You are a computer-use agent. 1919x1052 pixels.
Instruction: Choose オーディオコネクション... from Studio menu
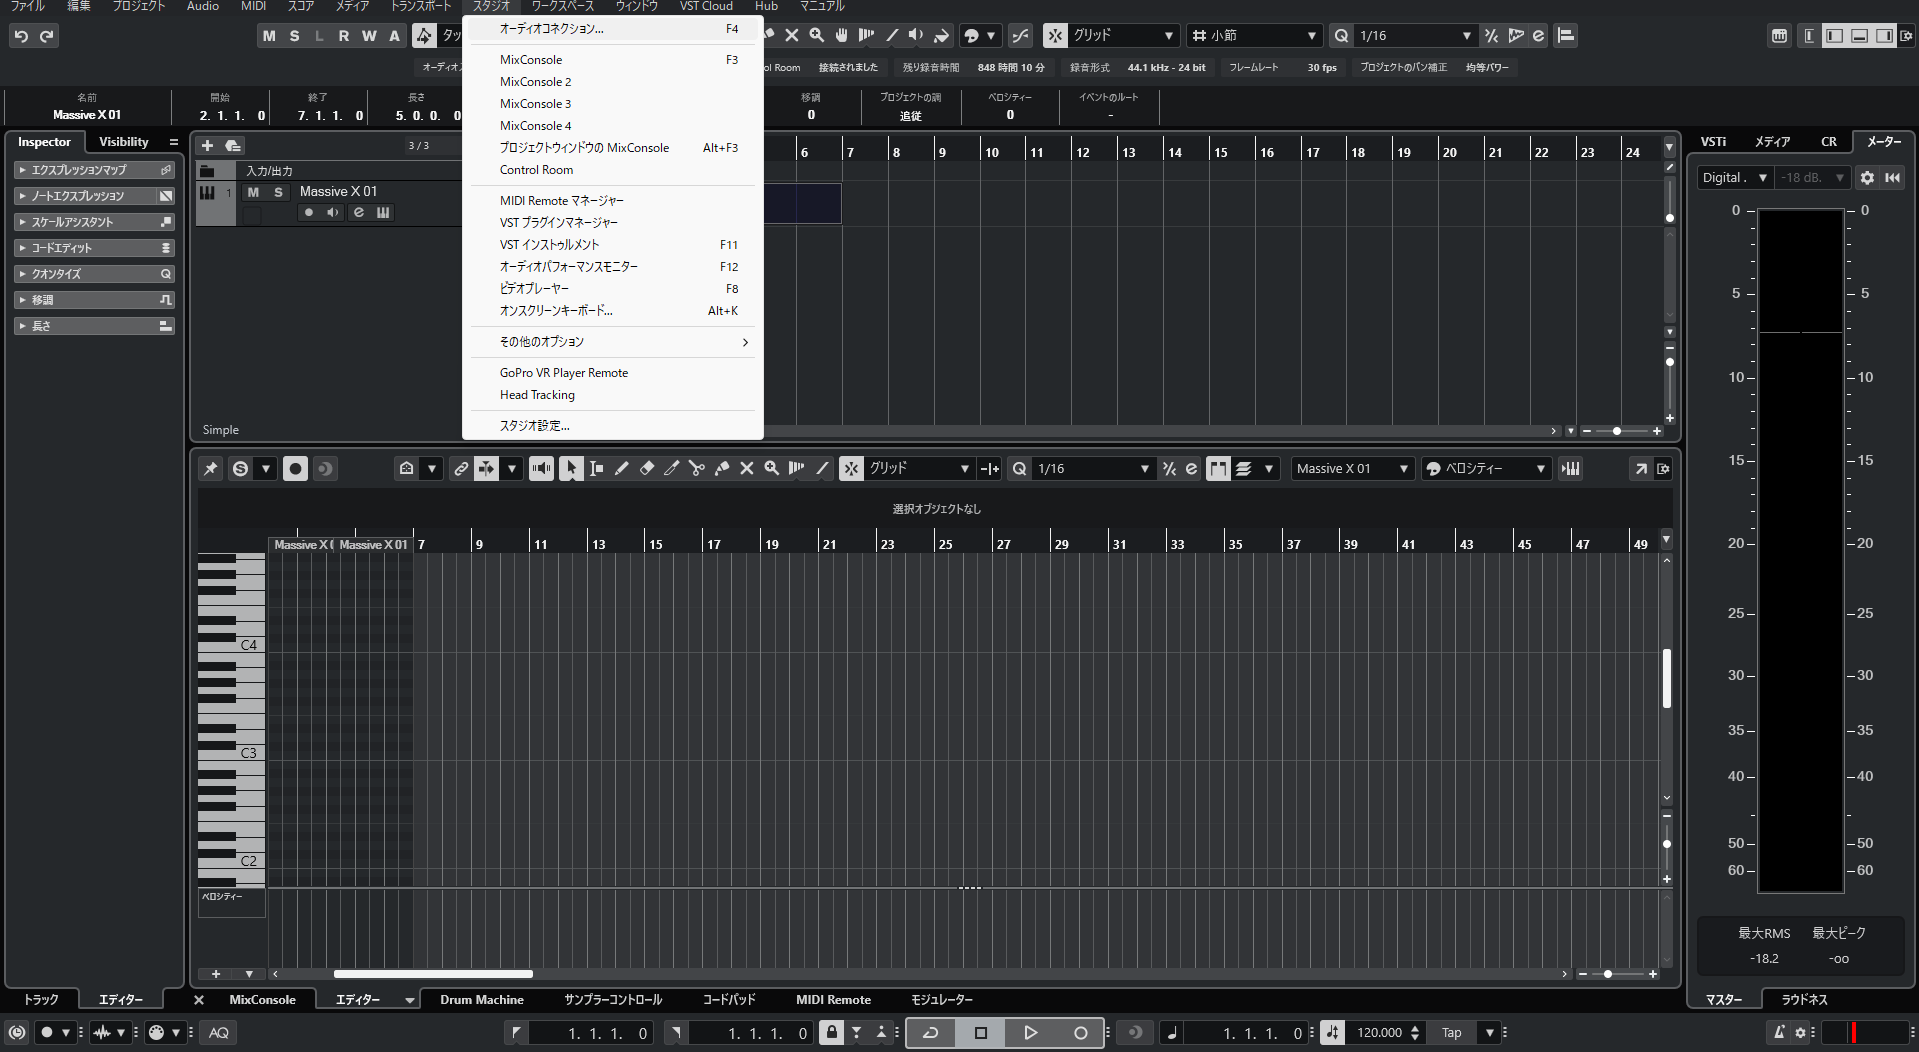[613, 29]
